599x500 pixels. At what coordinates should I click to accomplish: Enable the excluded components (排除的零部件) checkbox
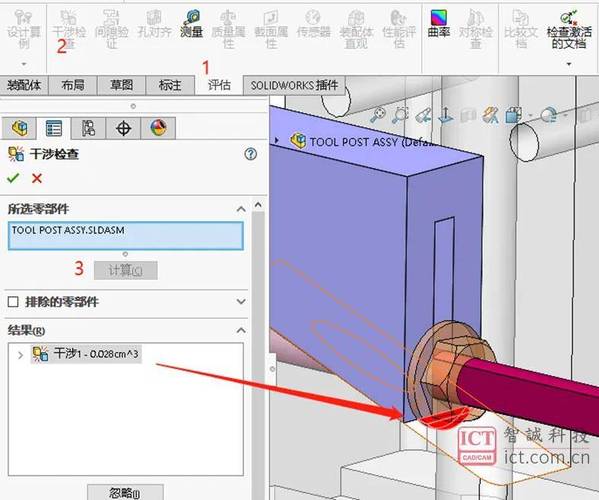point(13,302)
